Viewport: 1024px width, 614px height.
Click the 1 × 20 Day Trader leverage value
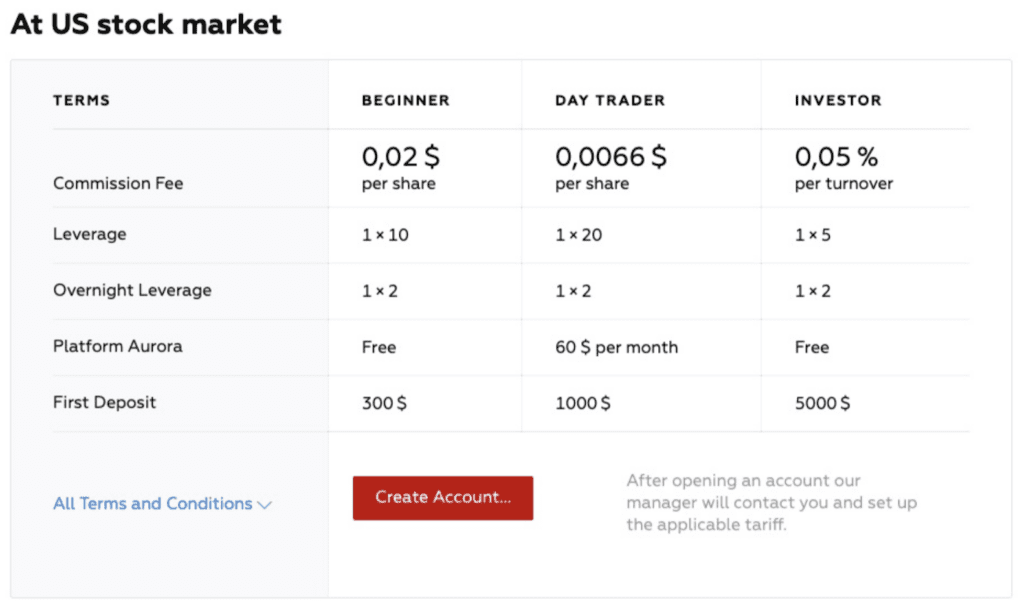[x=578, y=235]
